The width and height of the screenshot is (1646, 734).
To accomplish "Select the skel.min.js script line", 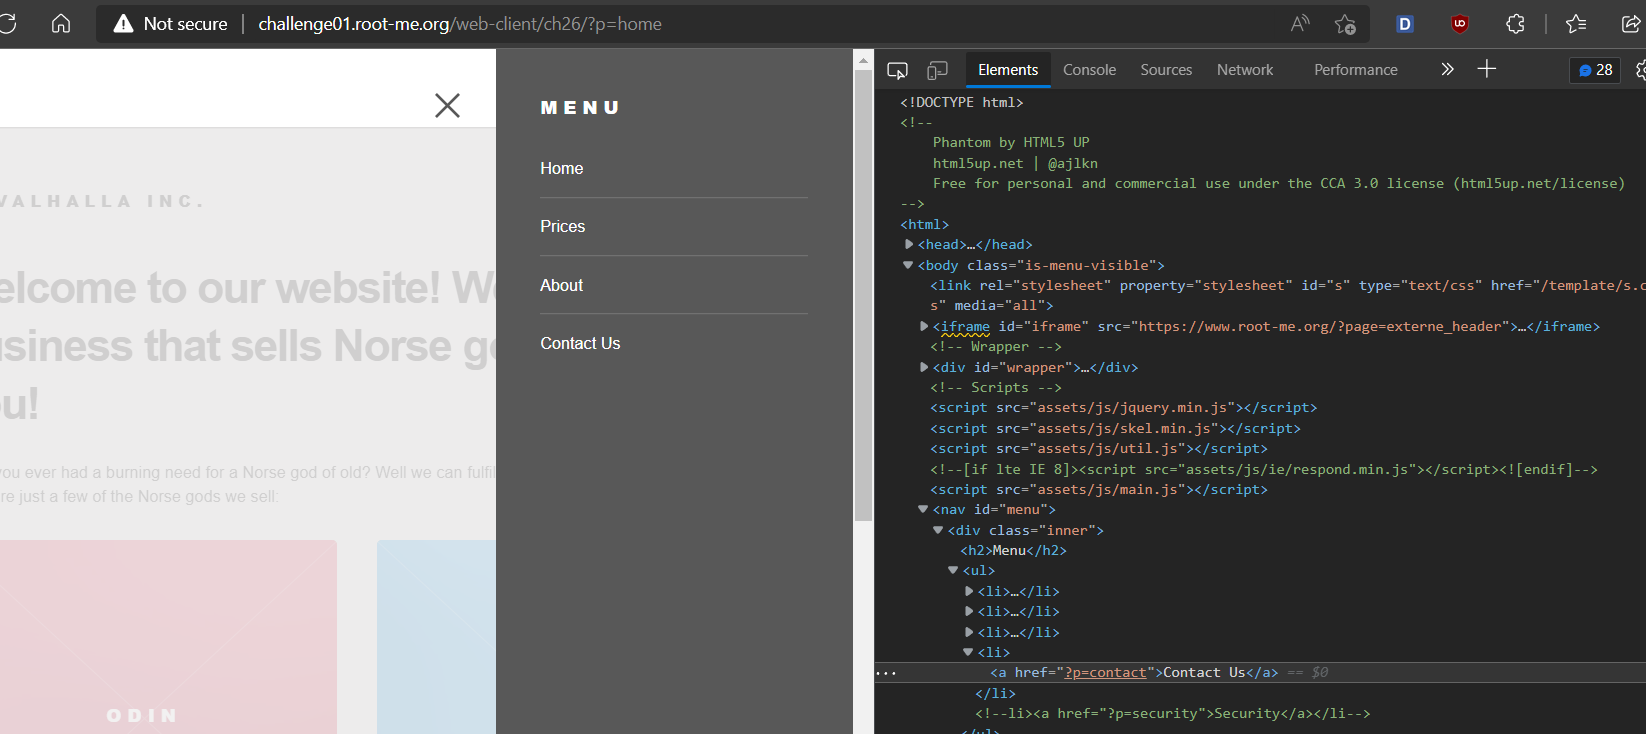I will pos(1115,428).
